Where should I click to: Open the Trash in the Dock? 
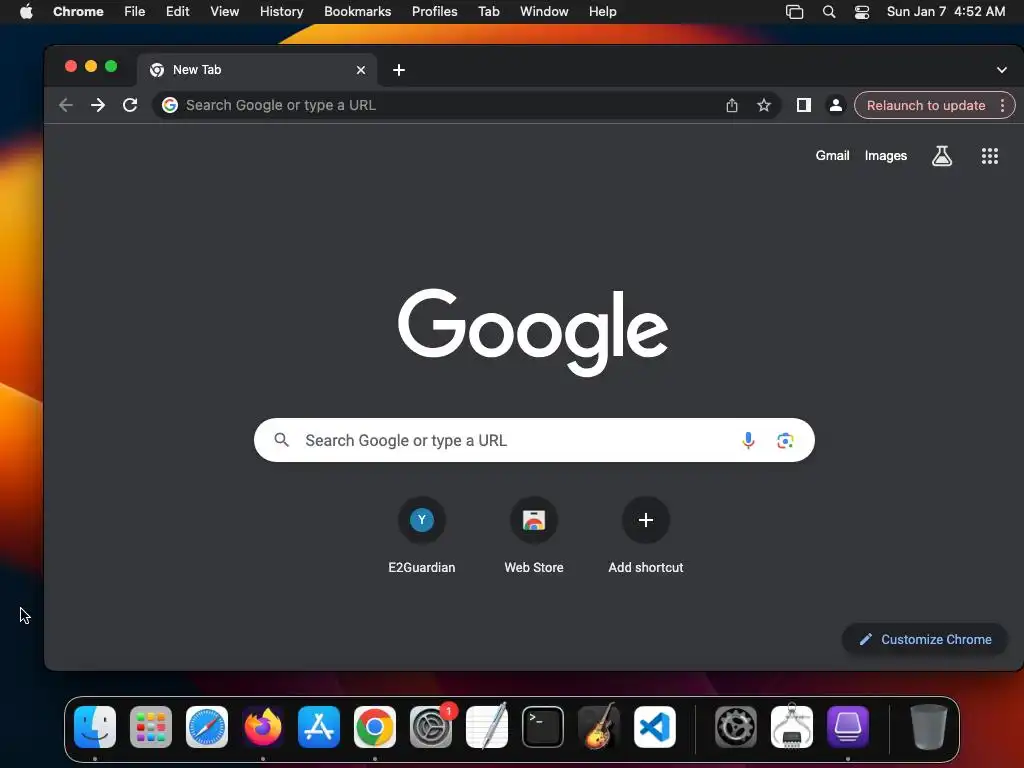click(x=928, y=727)
